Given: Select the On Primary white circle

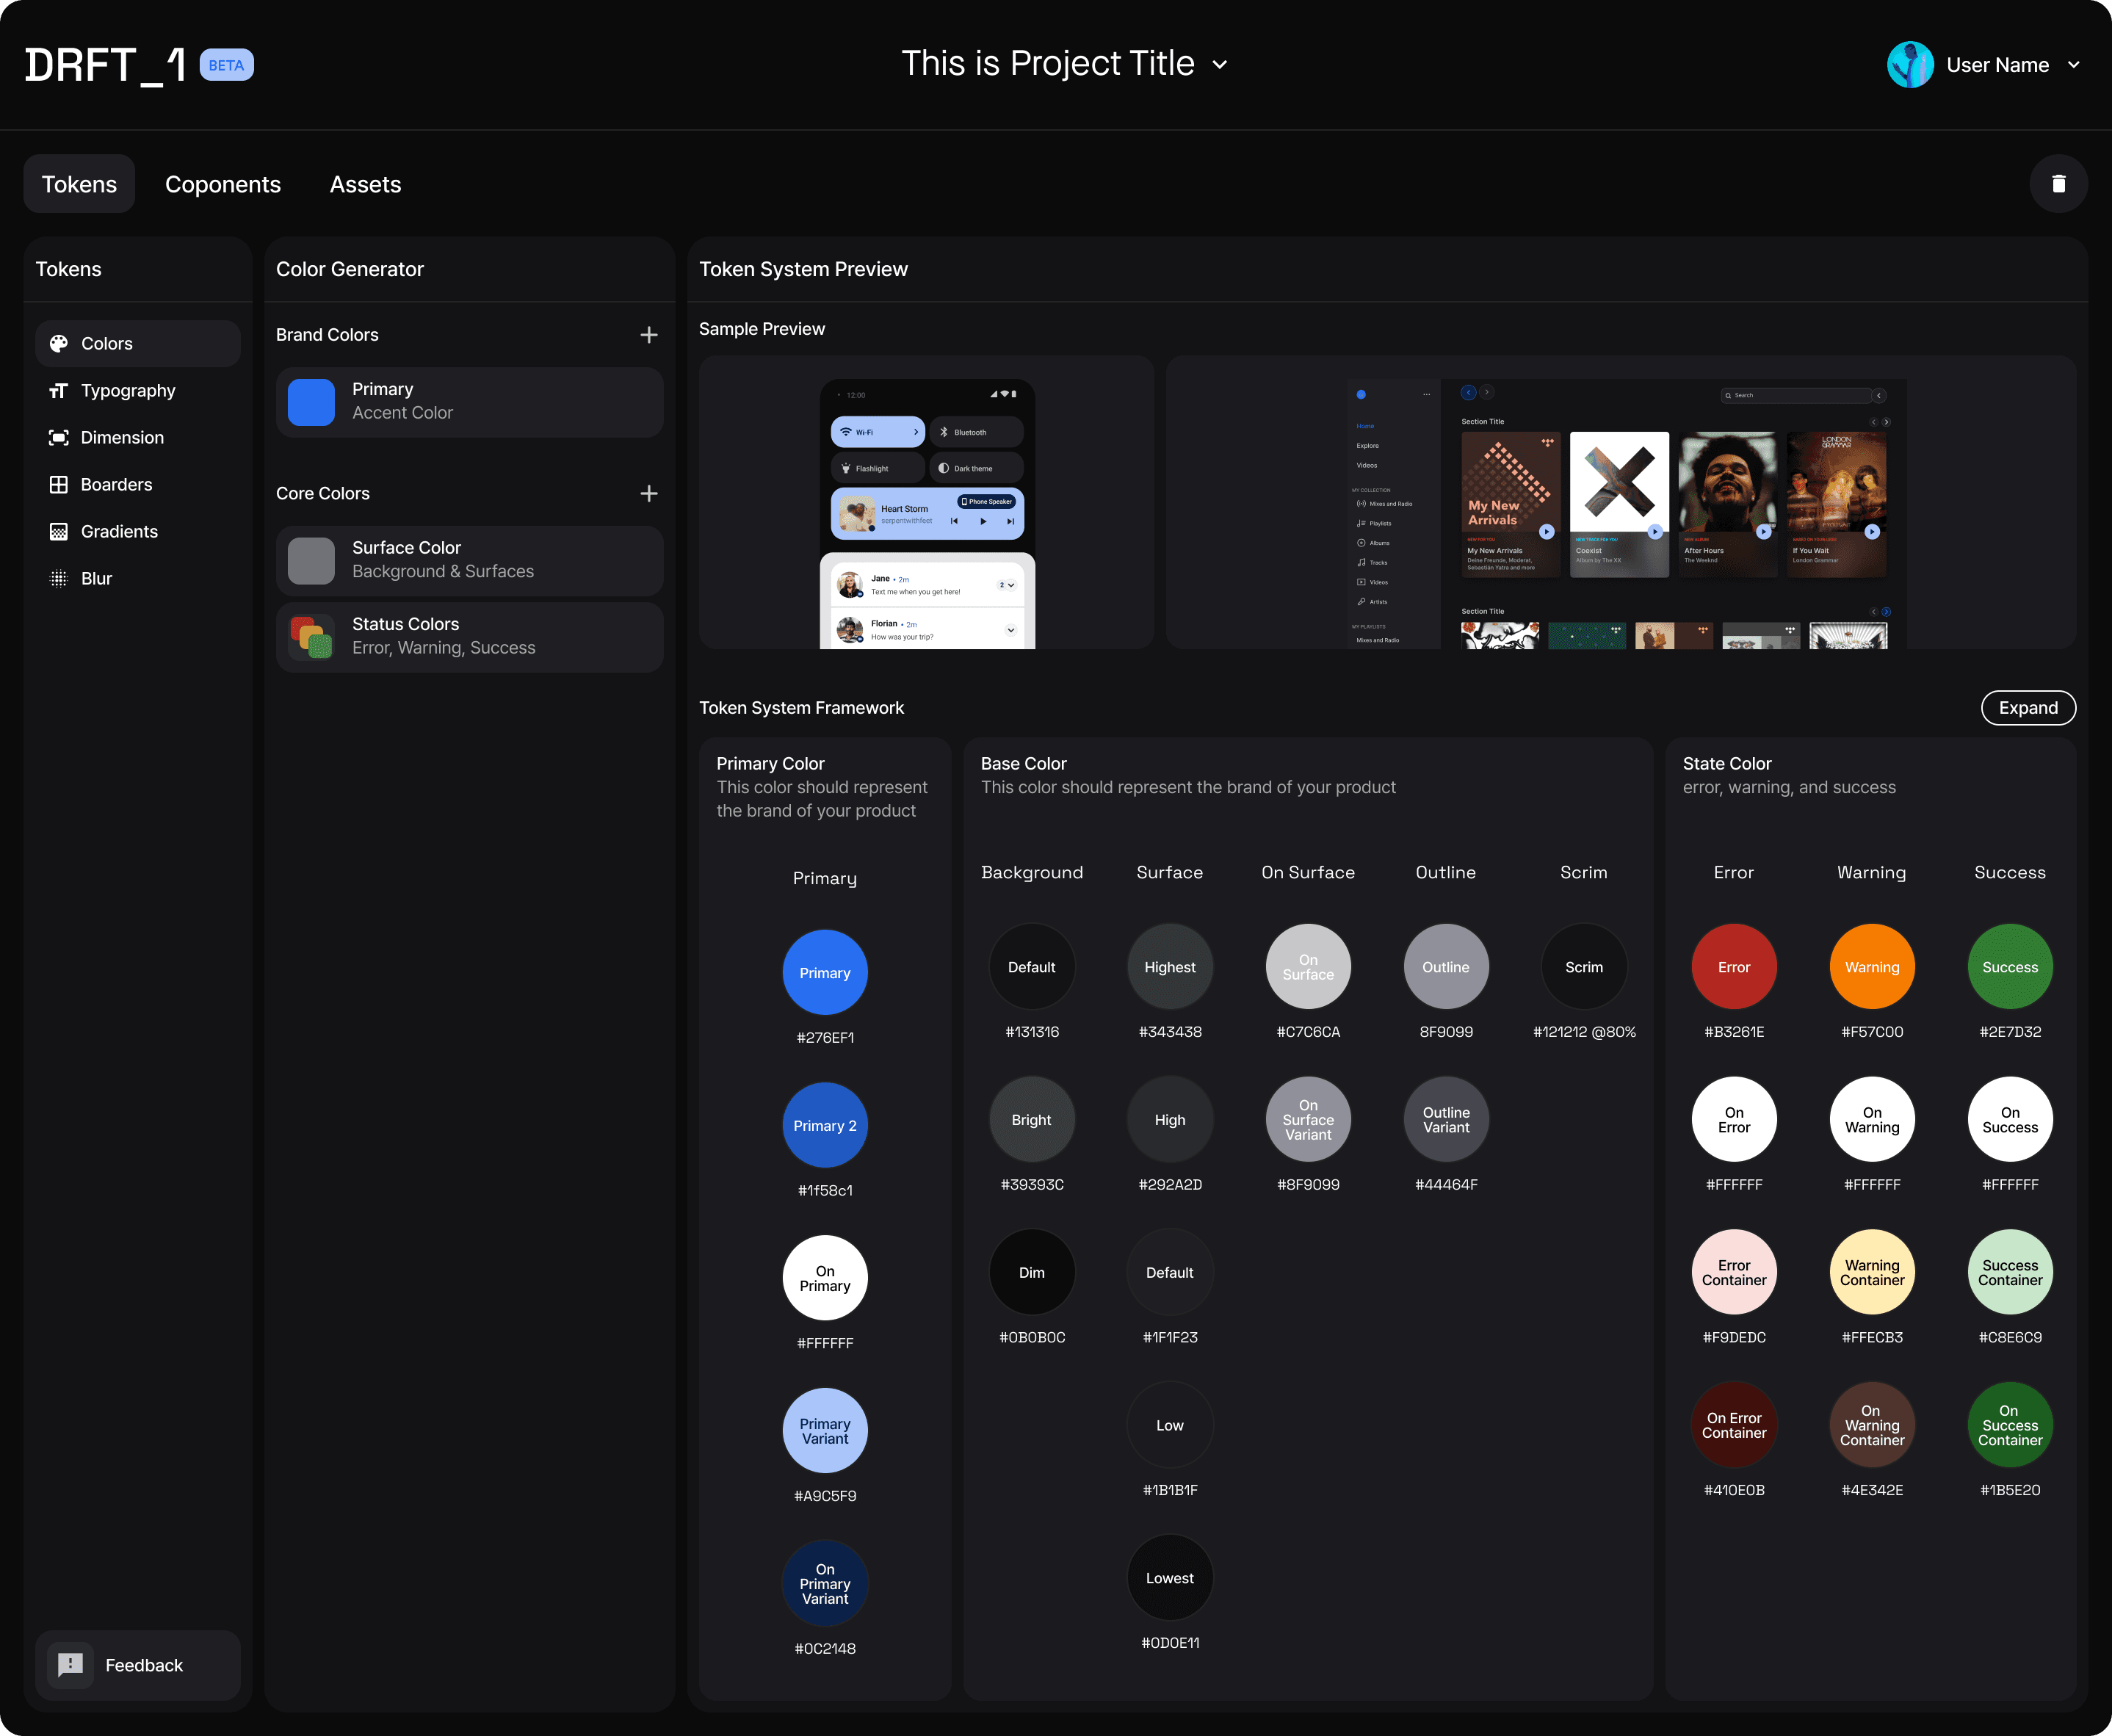Looking at the screenshot, I should [x=825, y=1278].
